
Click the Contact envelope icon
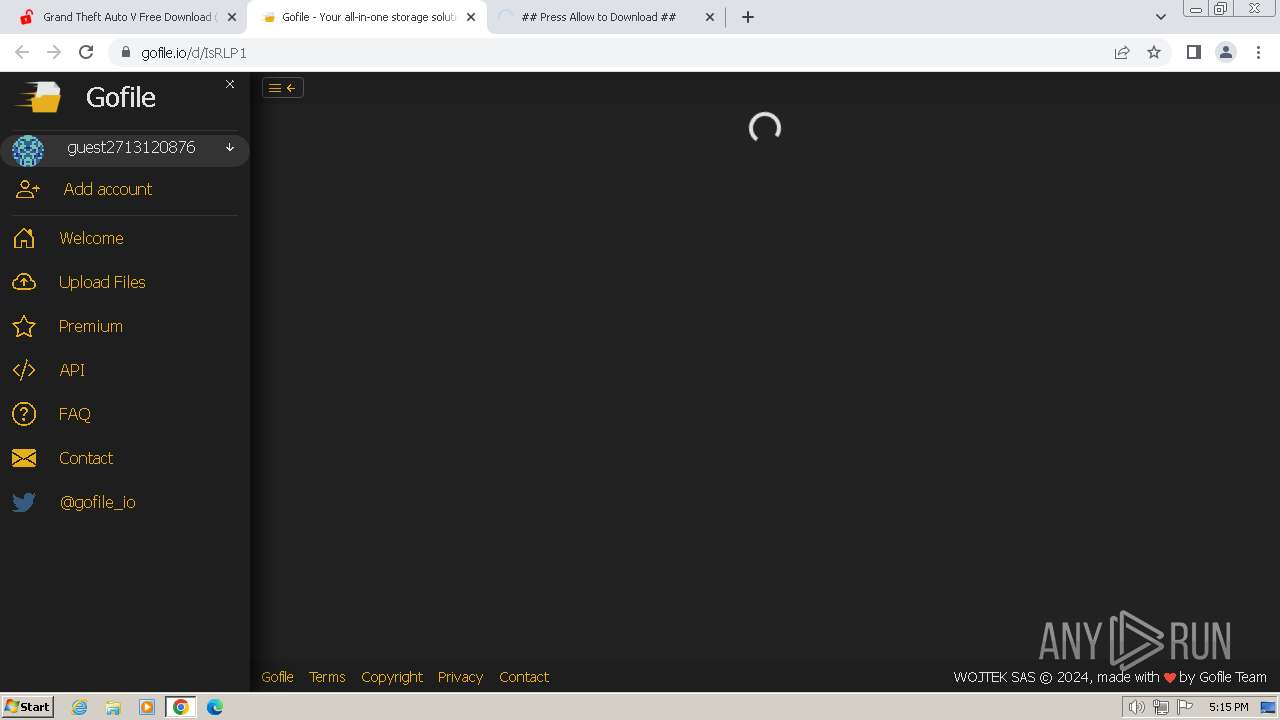click(24, 458)
